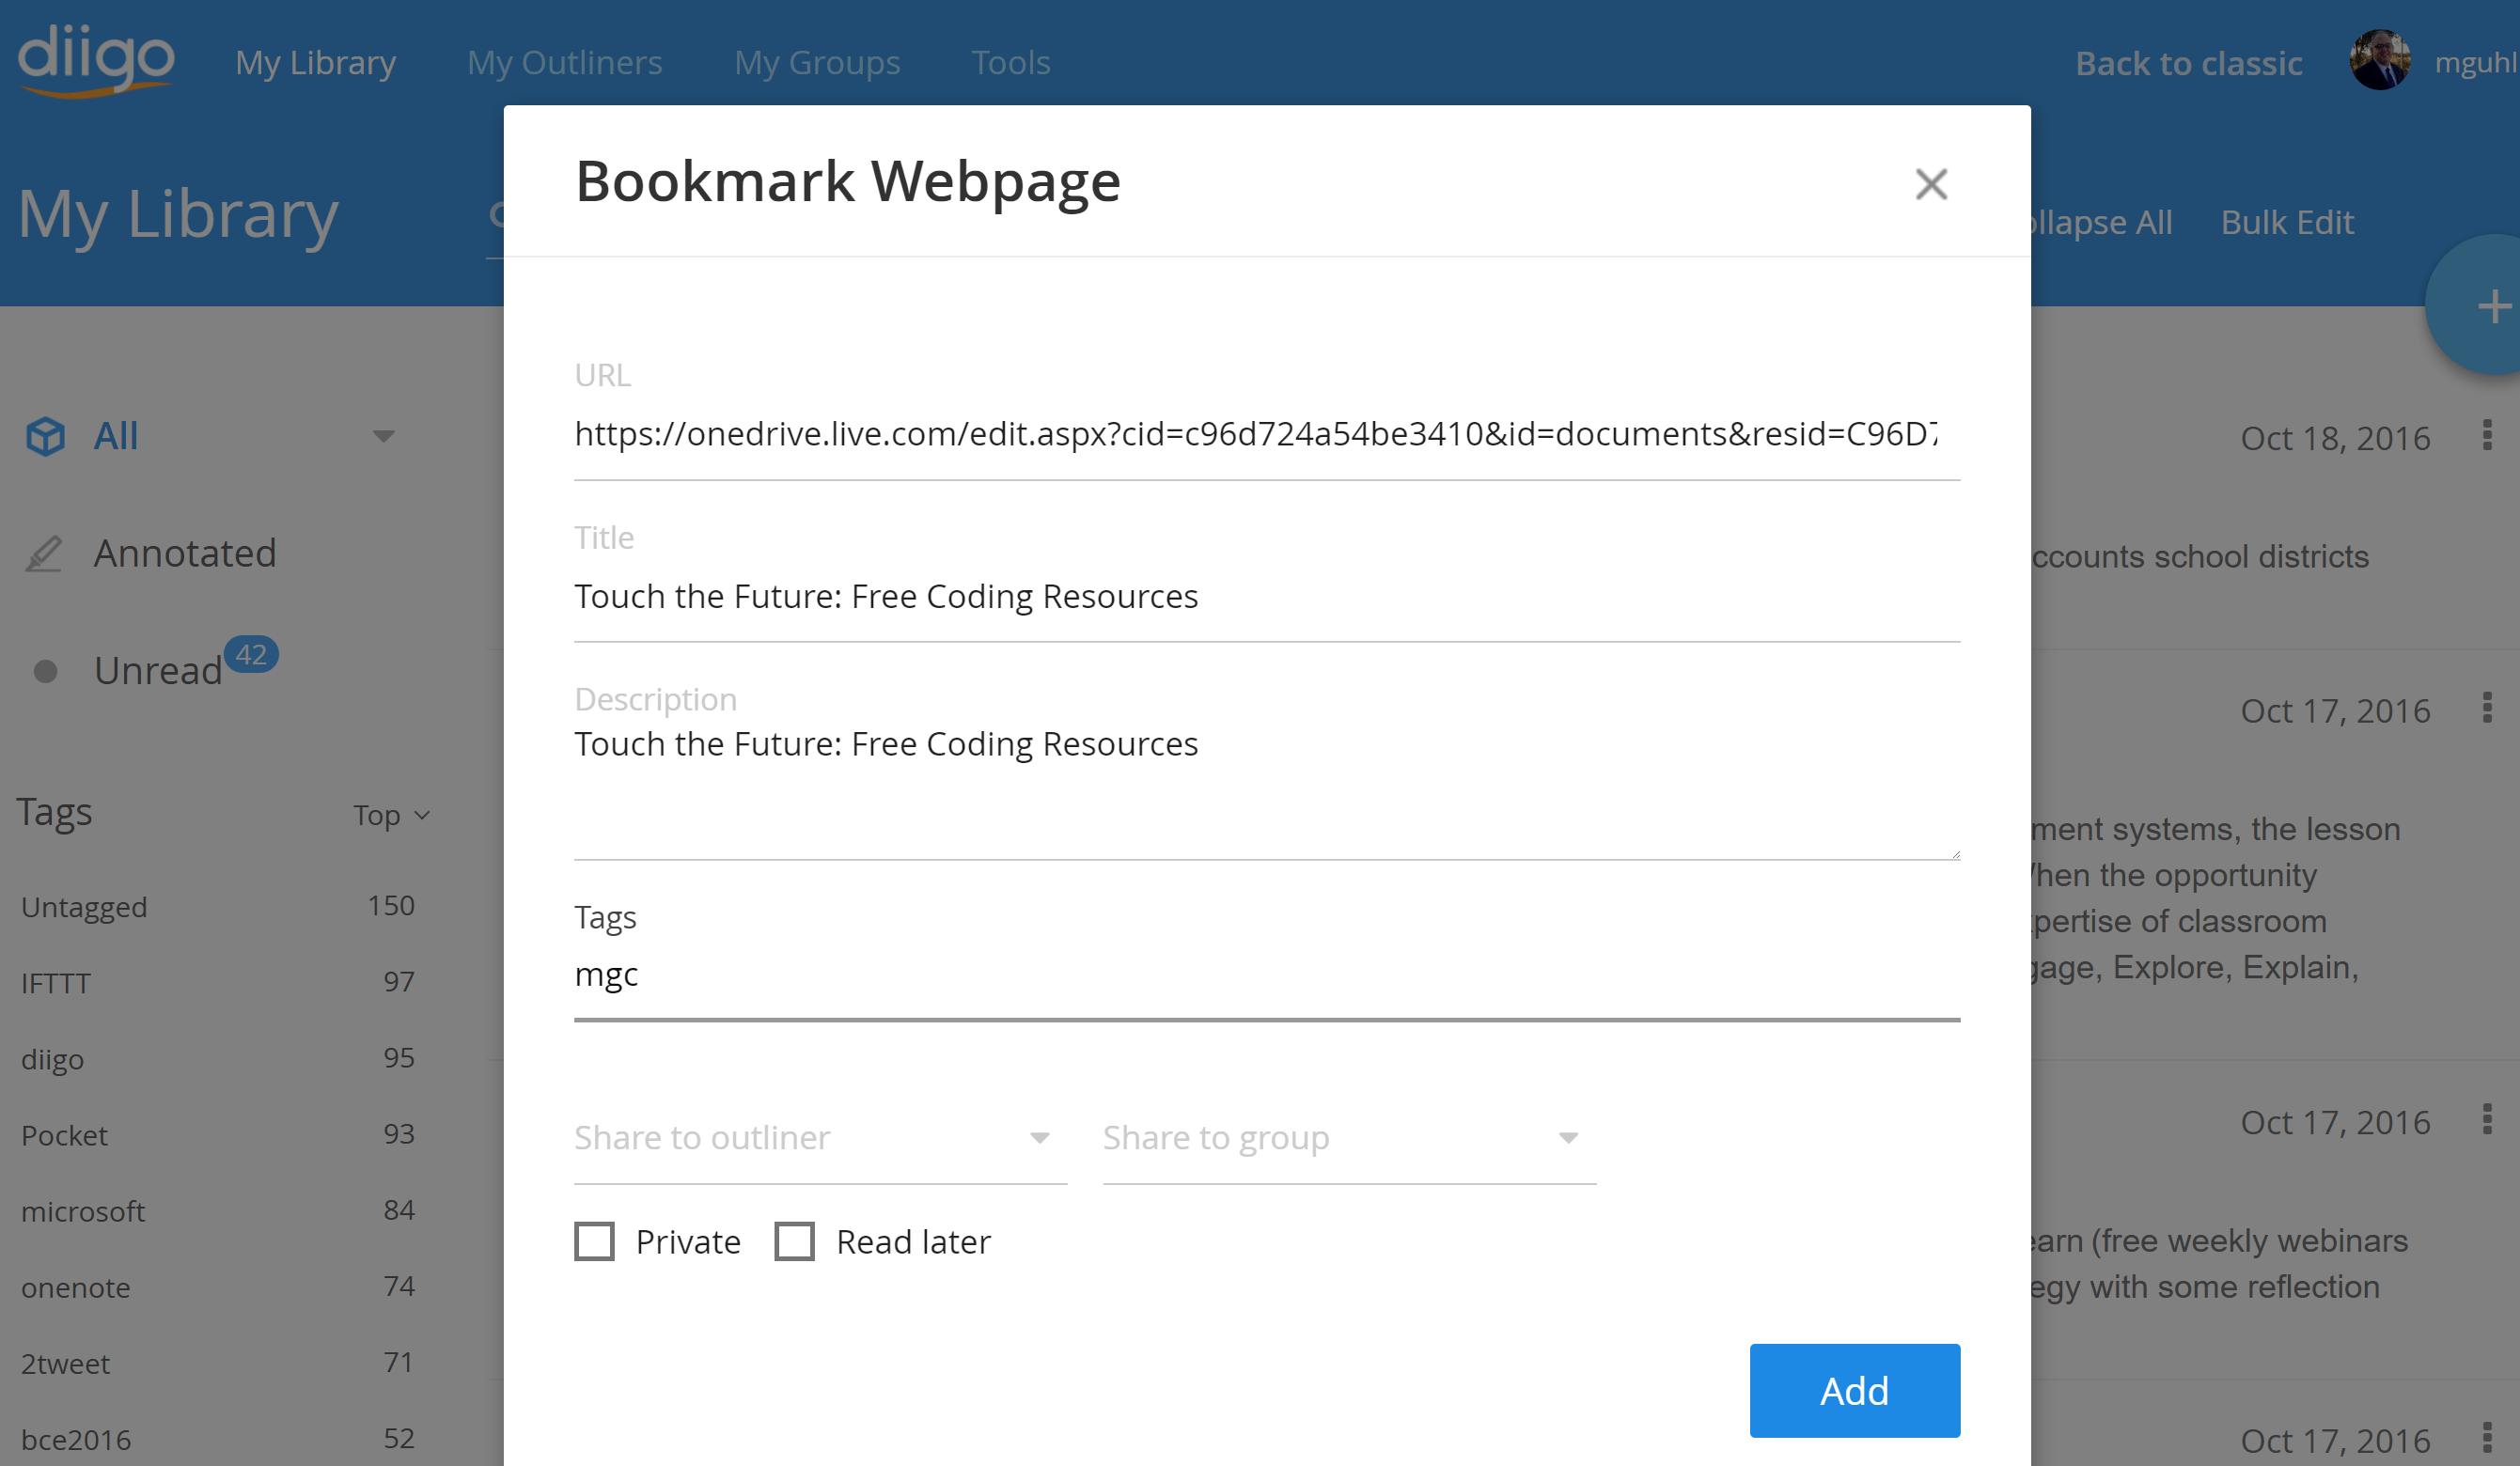Screen dimensions: 2520x1466
Task: Open the Share to group dropdown
Action: point(1349,1138)
